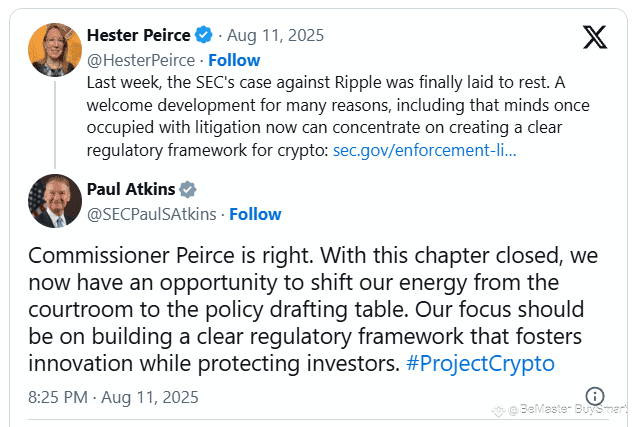Open the Hester Peirce display name
This screenshot has height=427, width=635.
tap(139, 35)
